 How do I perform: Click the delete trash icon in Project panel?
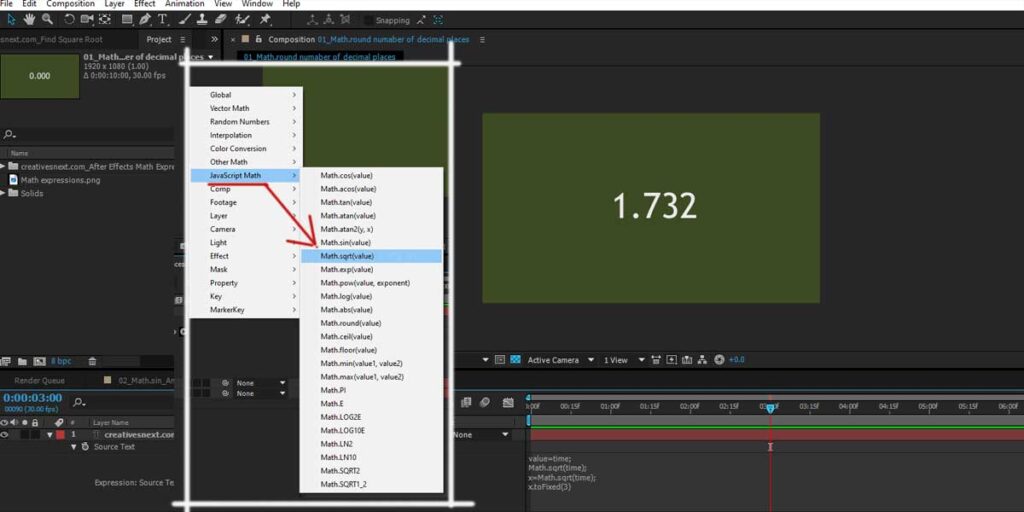pyautogui.click(x=92, y=361)
